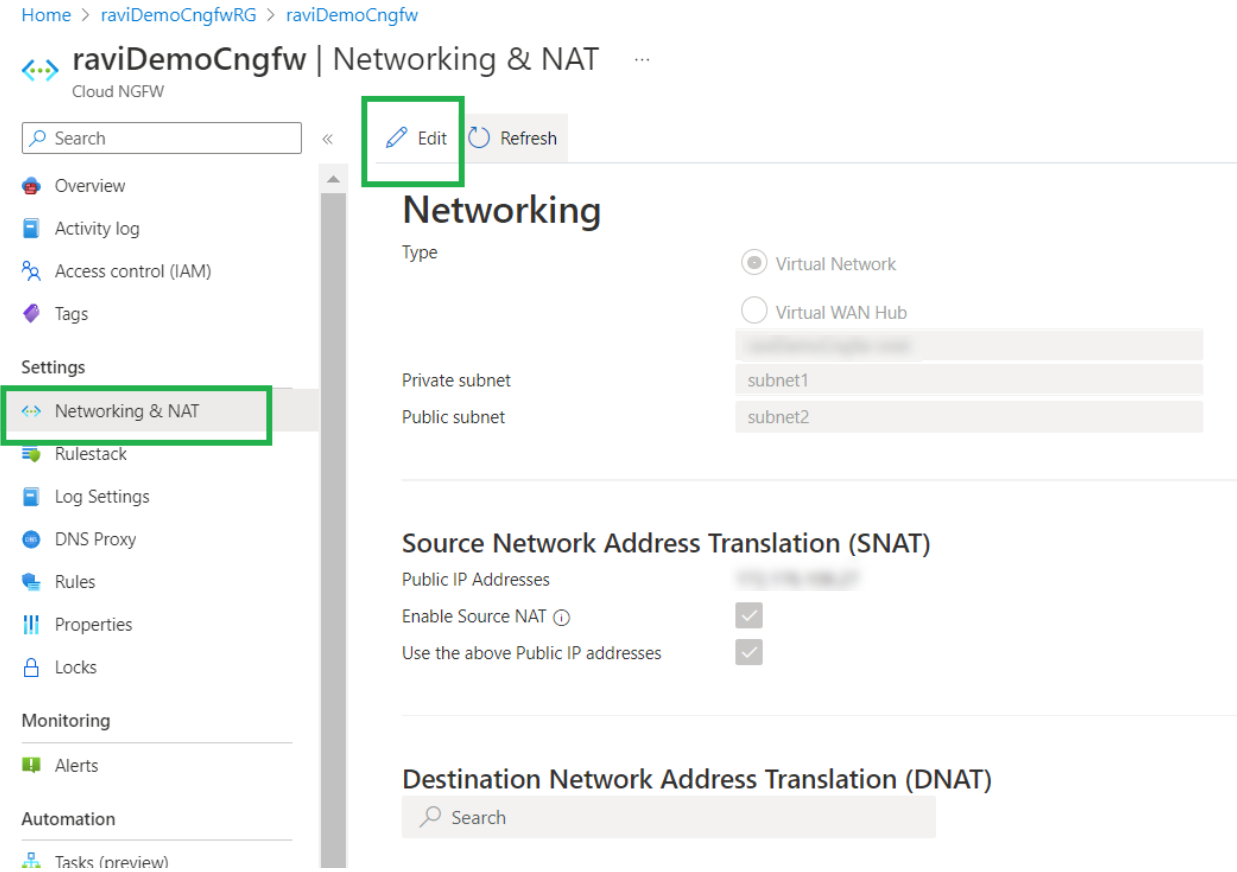Image resolution: width=1237 pixels, height=872 pixels.
Task: Toggle Use the above Public IP addresses checkbox
Action: pos(749,652)
